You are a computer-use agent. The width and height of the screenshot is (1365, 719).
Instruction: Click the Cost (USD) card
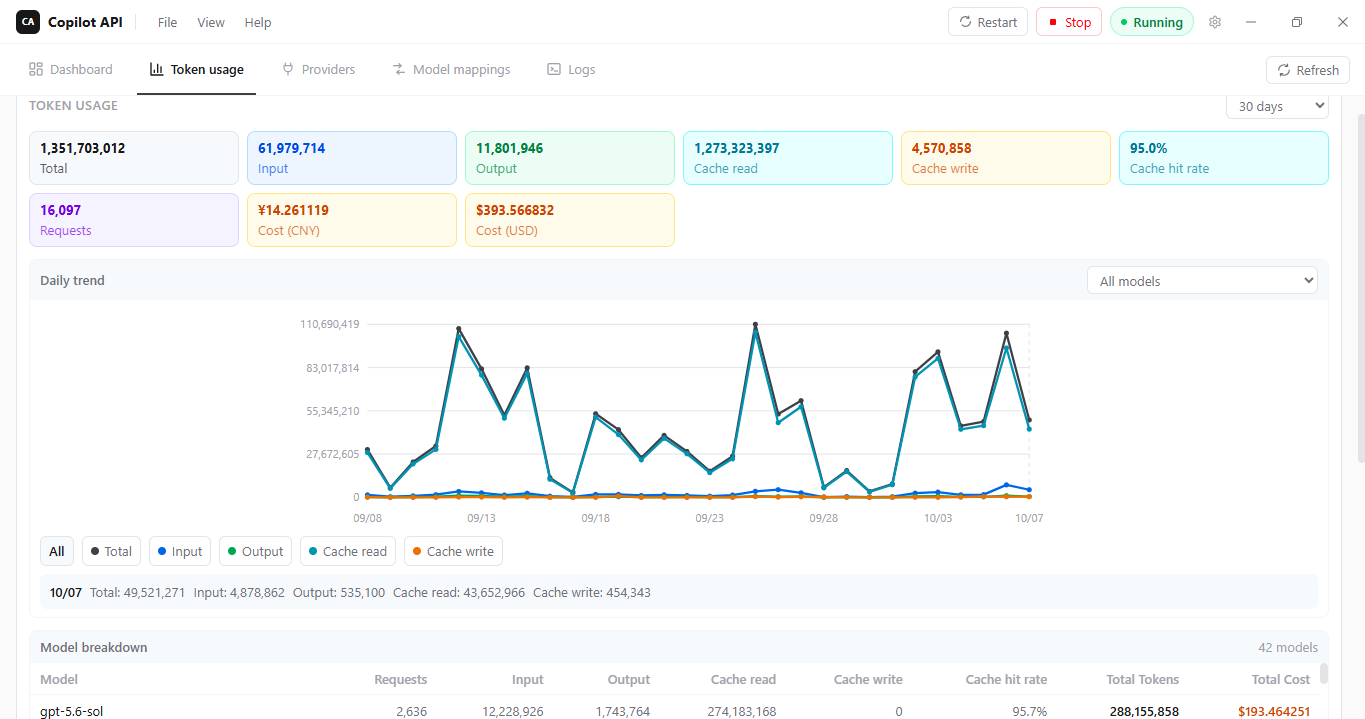[570, 220]
